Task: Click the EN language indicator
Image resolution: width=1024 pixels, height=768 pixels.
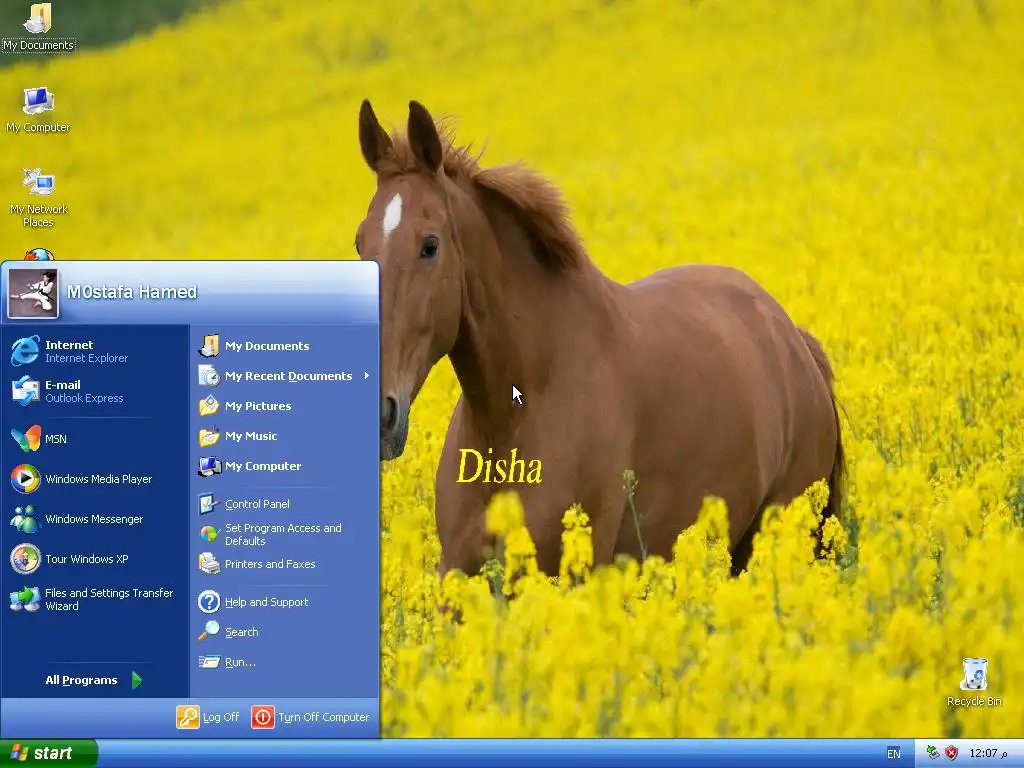Action: point(893,754)
